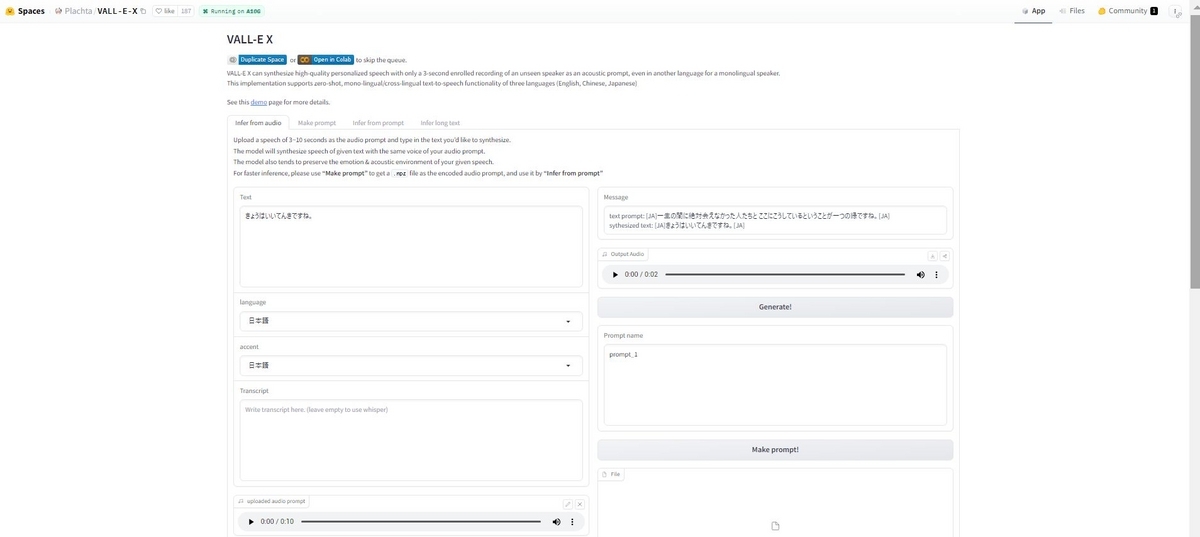1200x537 pixels.
Task: Click the File label tag
Action: click(x=611, y=474)
